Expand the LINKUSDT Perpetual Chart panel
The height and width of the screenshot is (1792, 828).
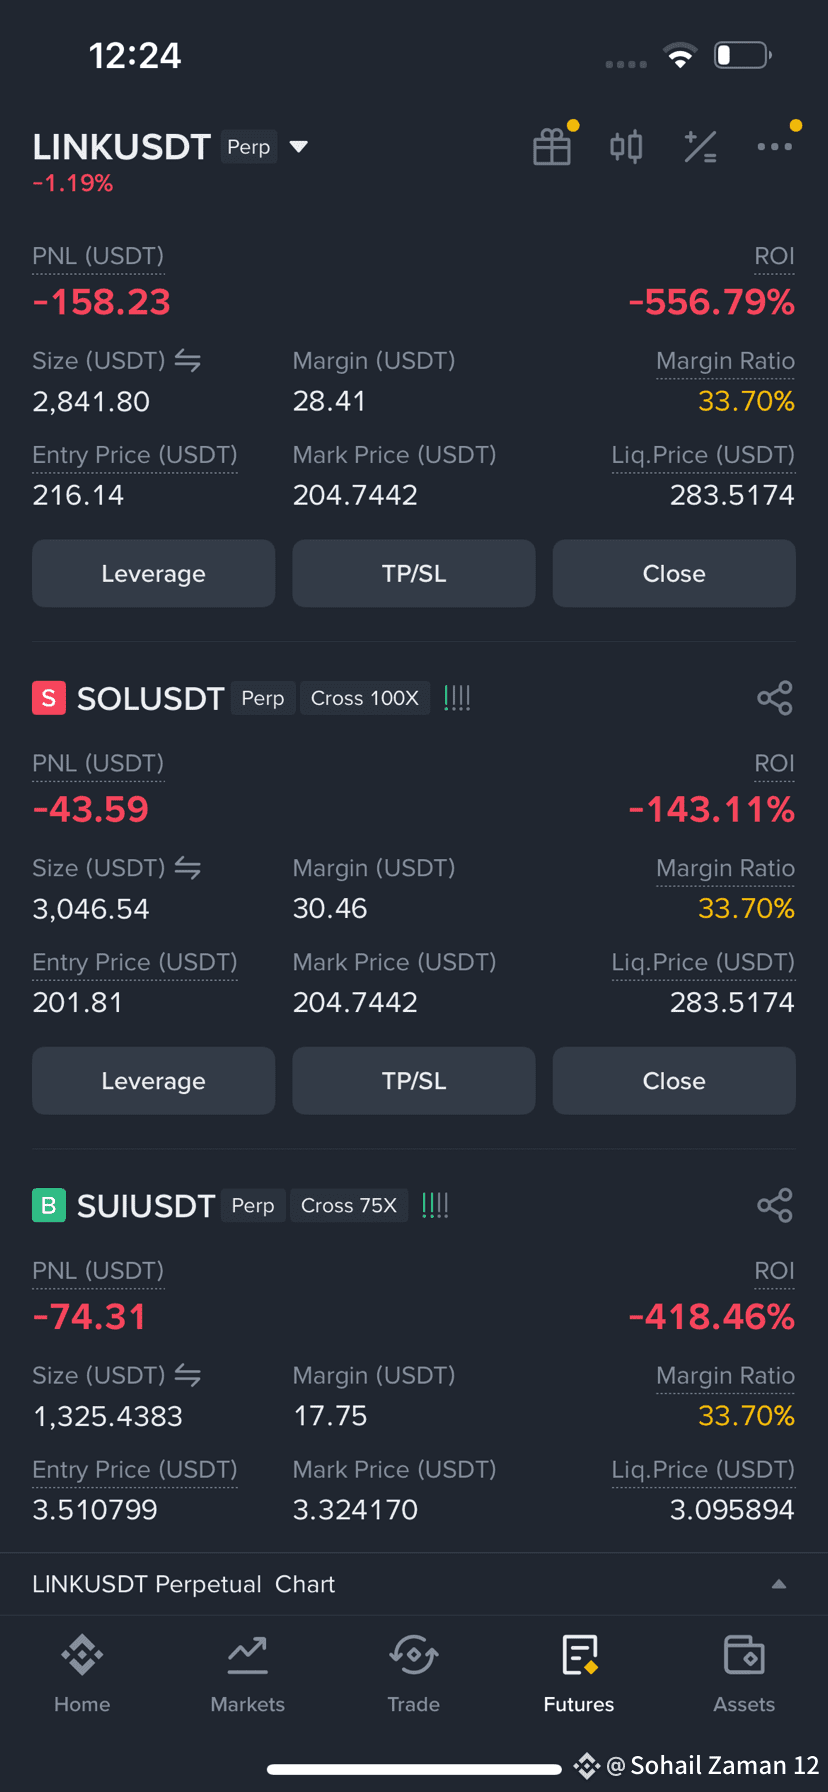tap(414, 1584)
